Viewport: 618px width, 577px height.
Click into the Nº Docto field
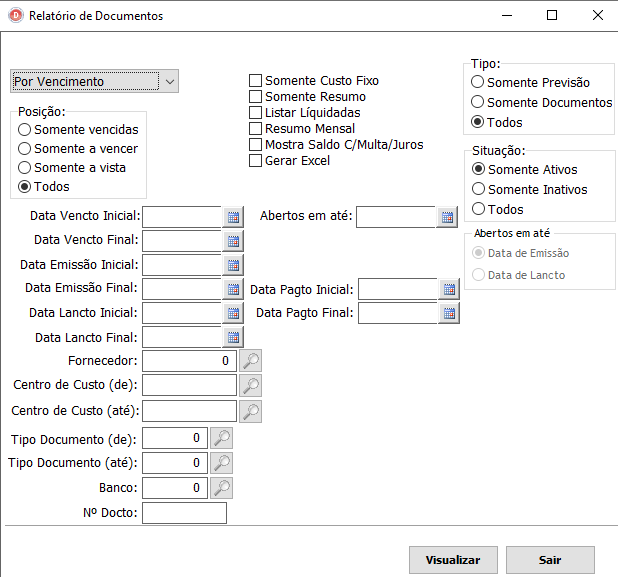point(184,513)
